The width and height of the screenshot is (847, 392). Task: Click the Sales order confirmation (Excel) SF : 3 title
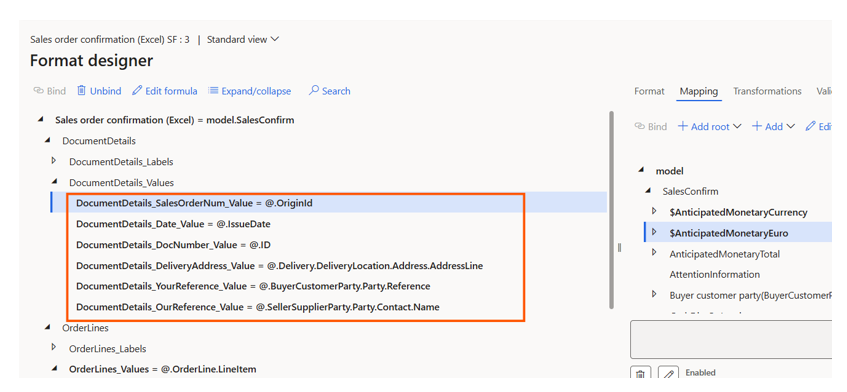tap(110, 39)
